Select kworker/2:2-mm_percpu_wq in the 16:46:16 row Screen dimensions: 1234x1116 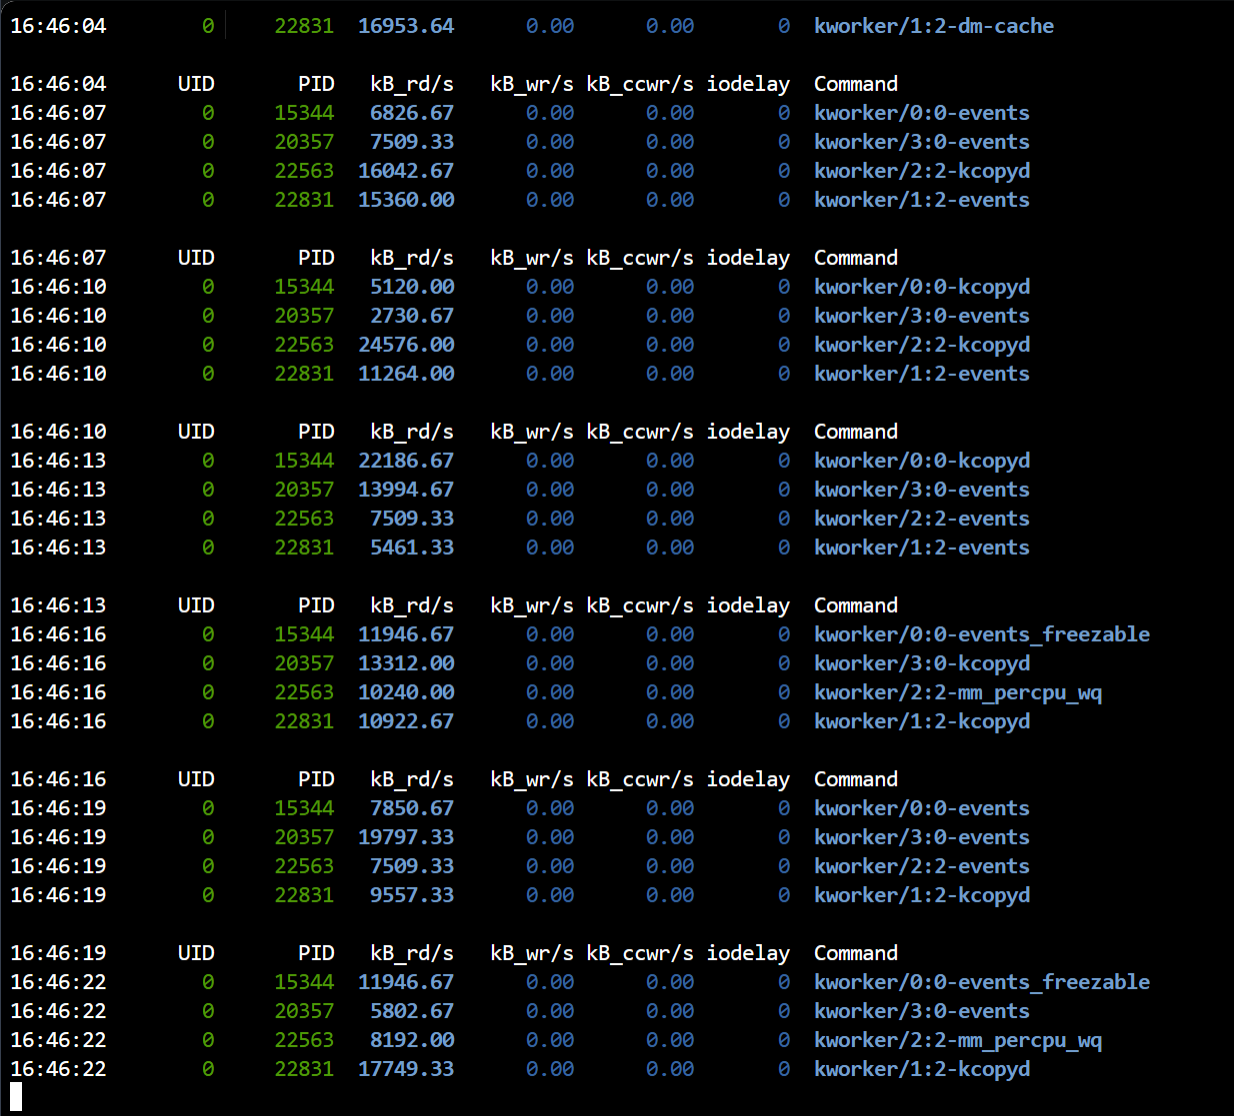[x=958, y=693]
